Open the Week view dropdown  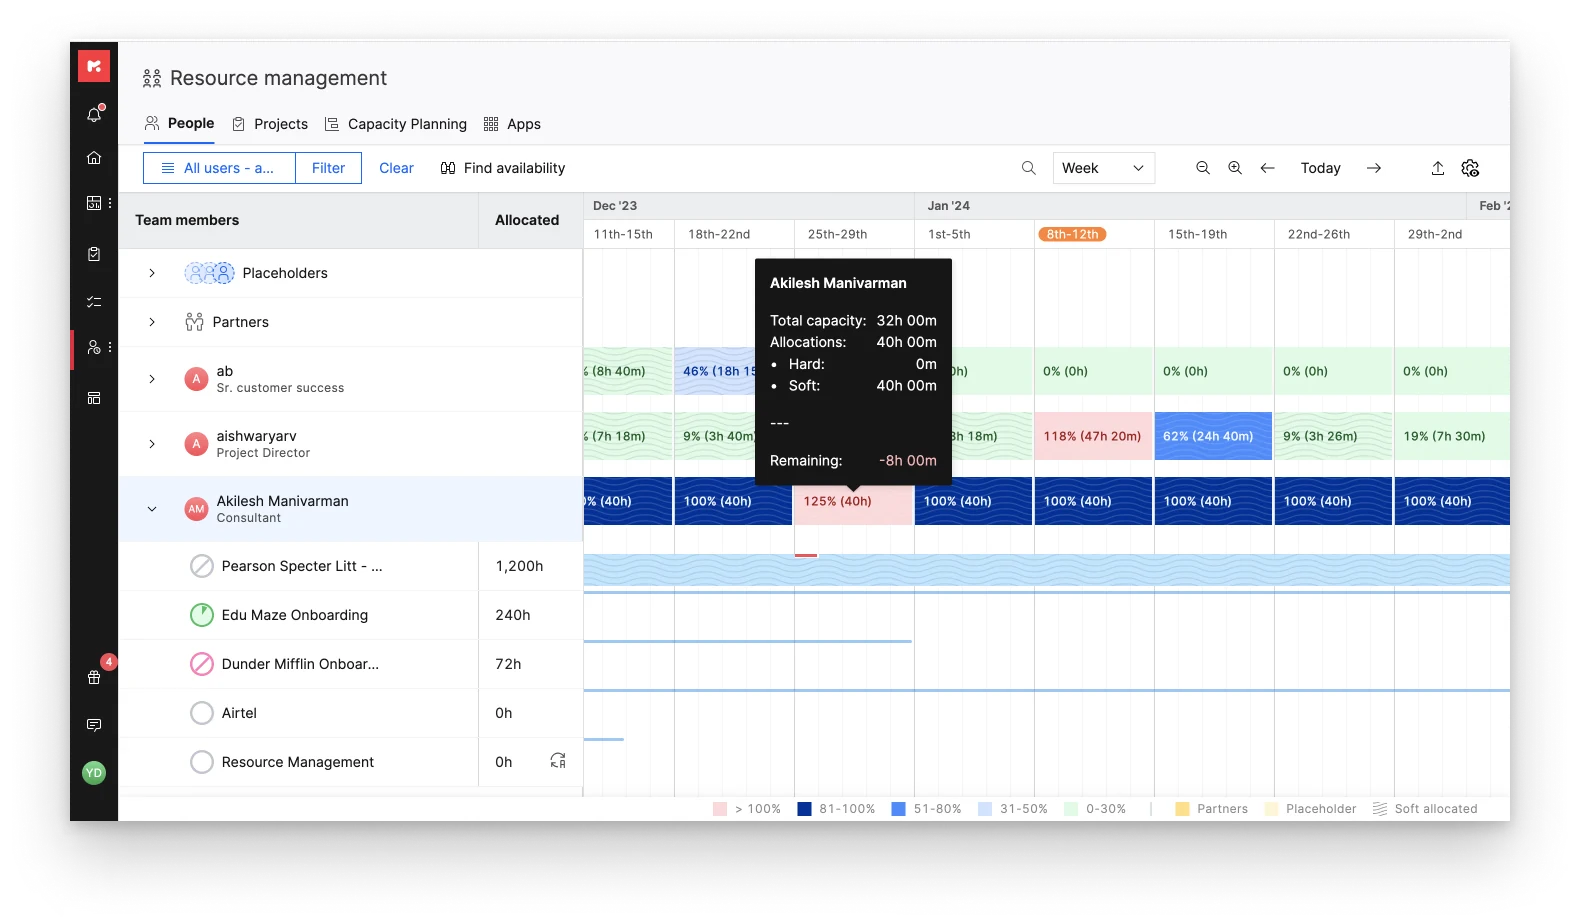1104,168
